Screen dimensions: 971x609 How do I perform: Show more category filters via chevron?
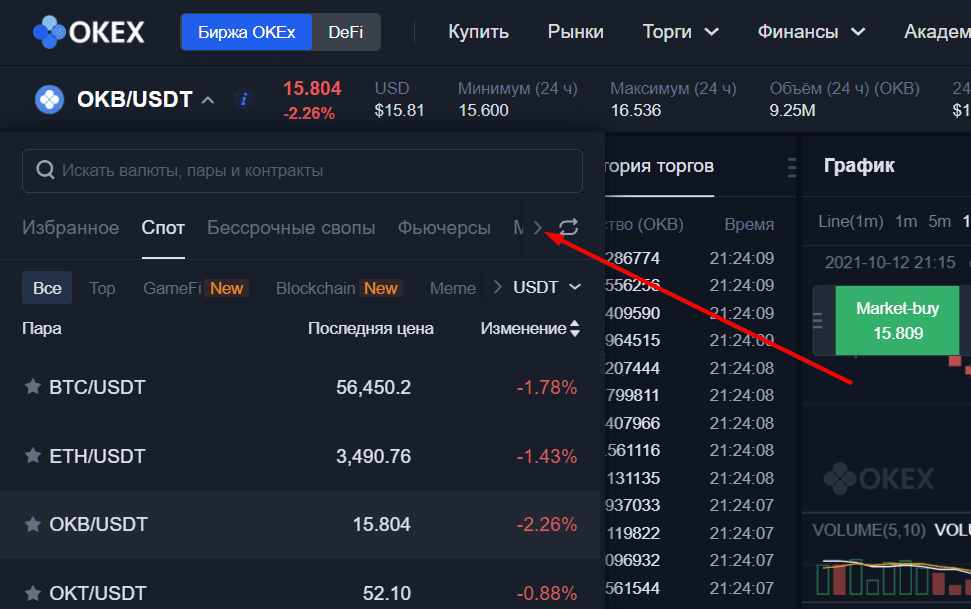[x=497, y=287]
